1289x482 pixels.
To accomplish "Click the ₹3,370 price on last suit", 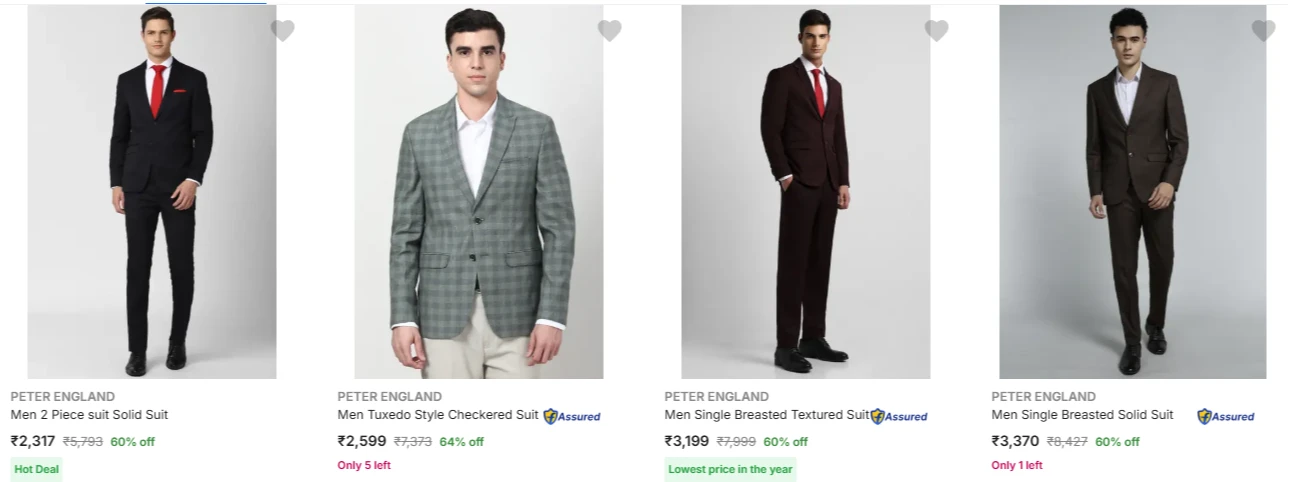I will point(1015,441).
